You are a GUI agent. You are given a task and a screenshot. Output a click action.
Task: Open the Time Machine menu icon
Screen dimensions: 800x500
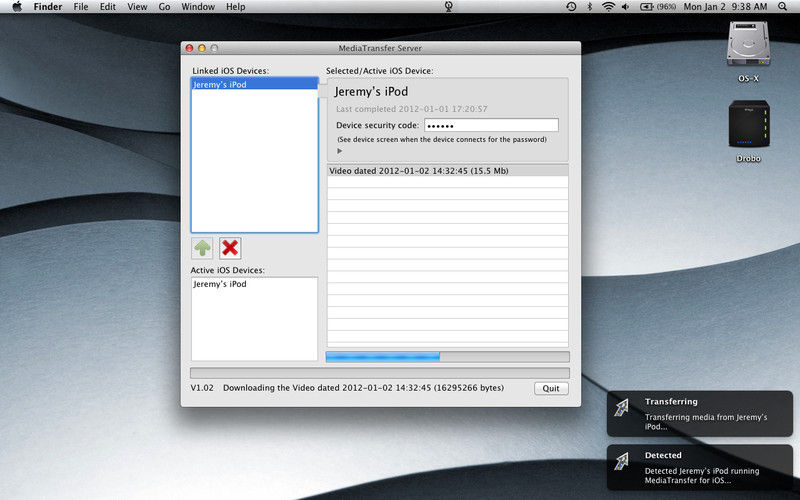tap(571, 7)
